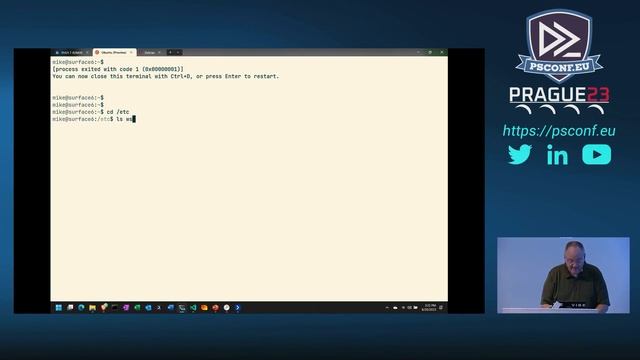Viewport: 640px width, 360px height.
Task: Click the 'press Enter to restart' message line
Action: [166, 76]
